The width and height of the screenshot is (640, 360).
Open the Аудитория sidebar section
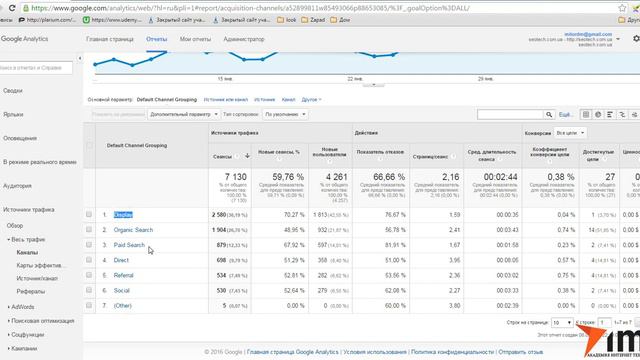click(x=17, y=186)
